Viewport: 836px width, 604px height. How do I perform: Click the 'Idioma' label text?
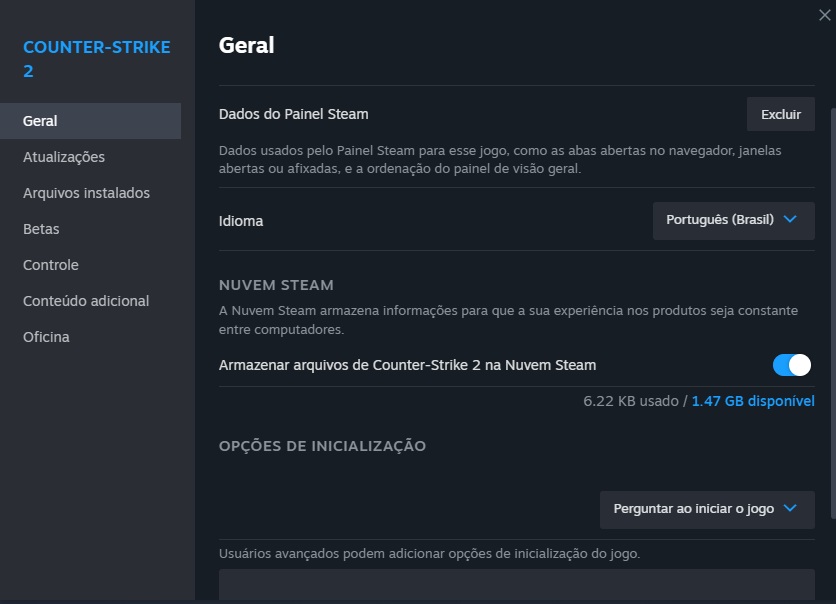(240, 221)
